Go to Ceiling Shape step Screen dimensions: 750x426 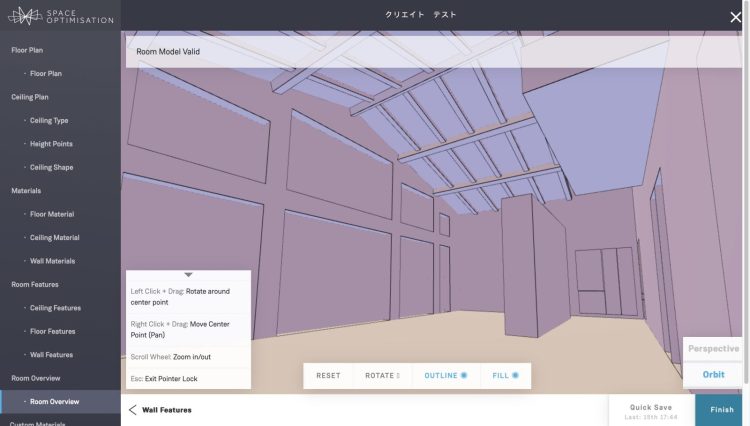point(51,168)
